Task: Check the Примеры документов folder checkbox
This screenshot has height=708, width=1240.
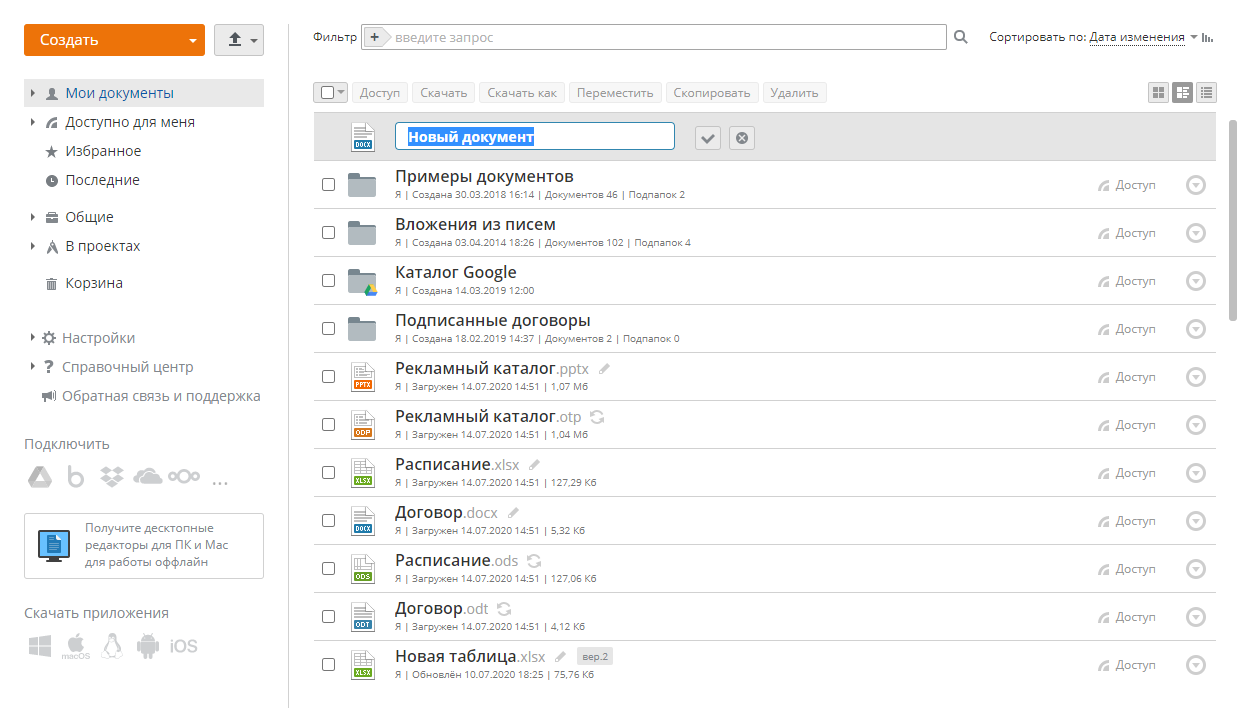Action: [x=328, y=185]
